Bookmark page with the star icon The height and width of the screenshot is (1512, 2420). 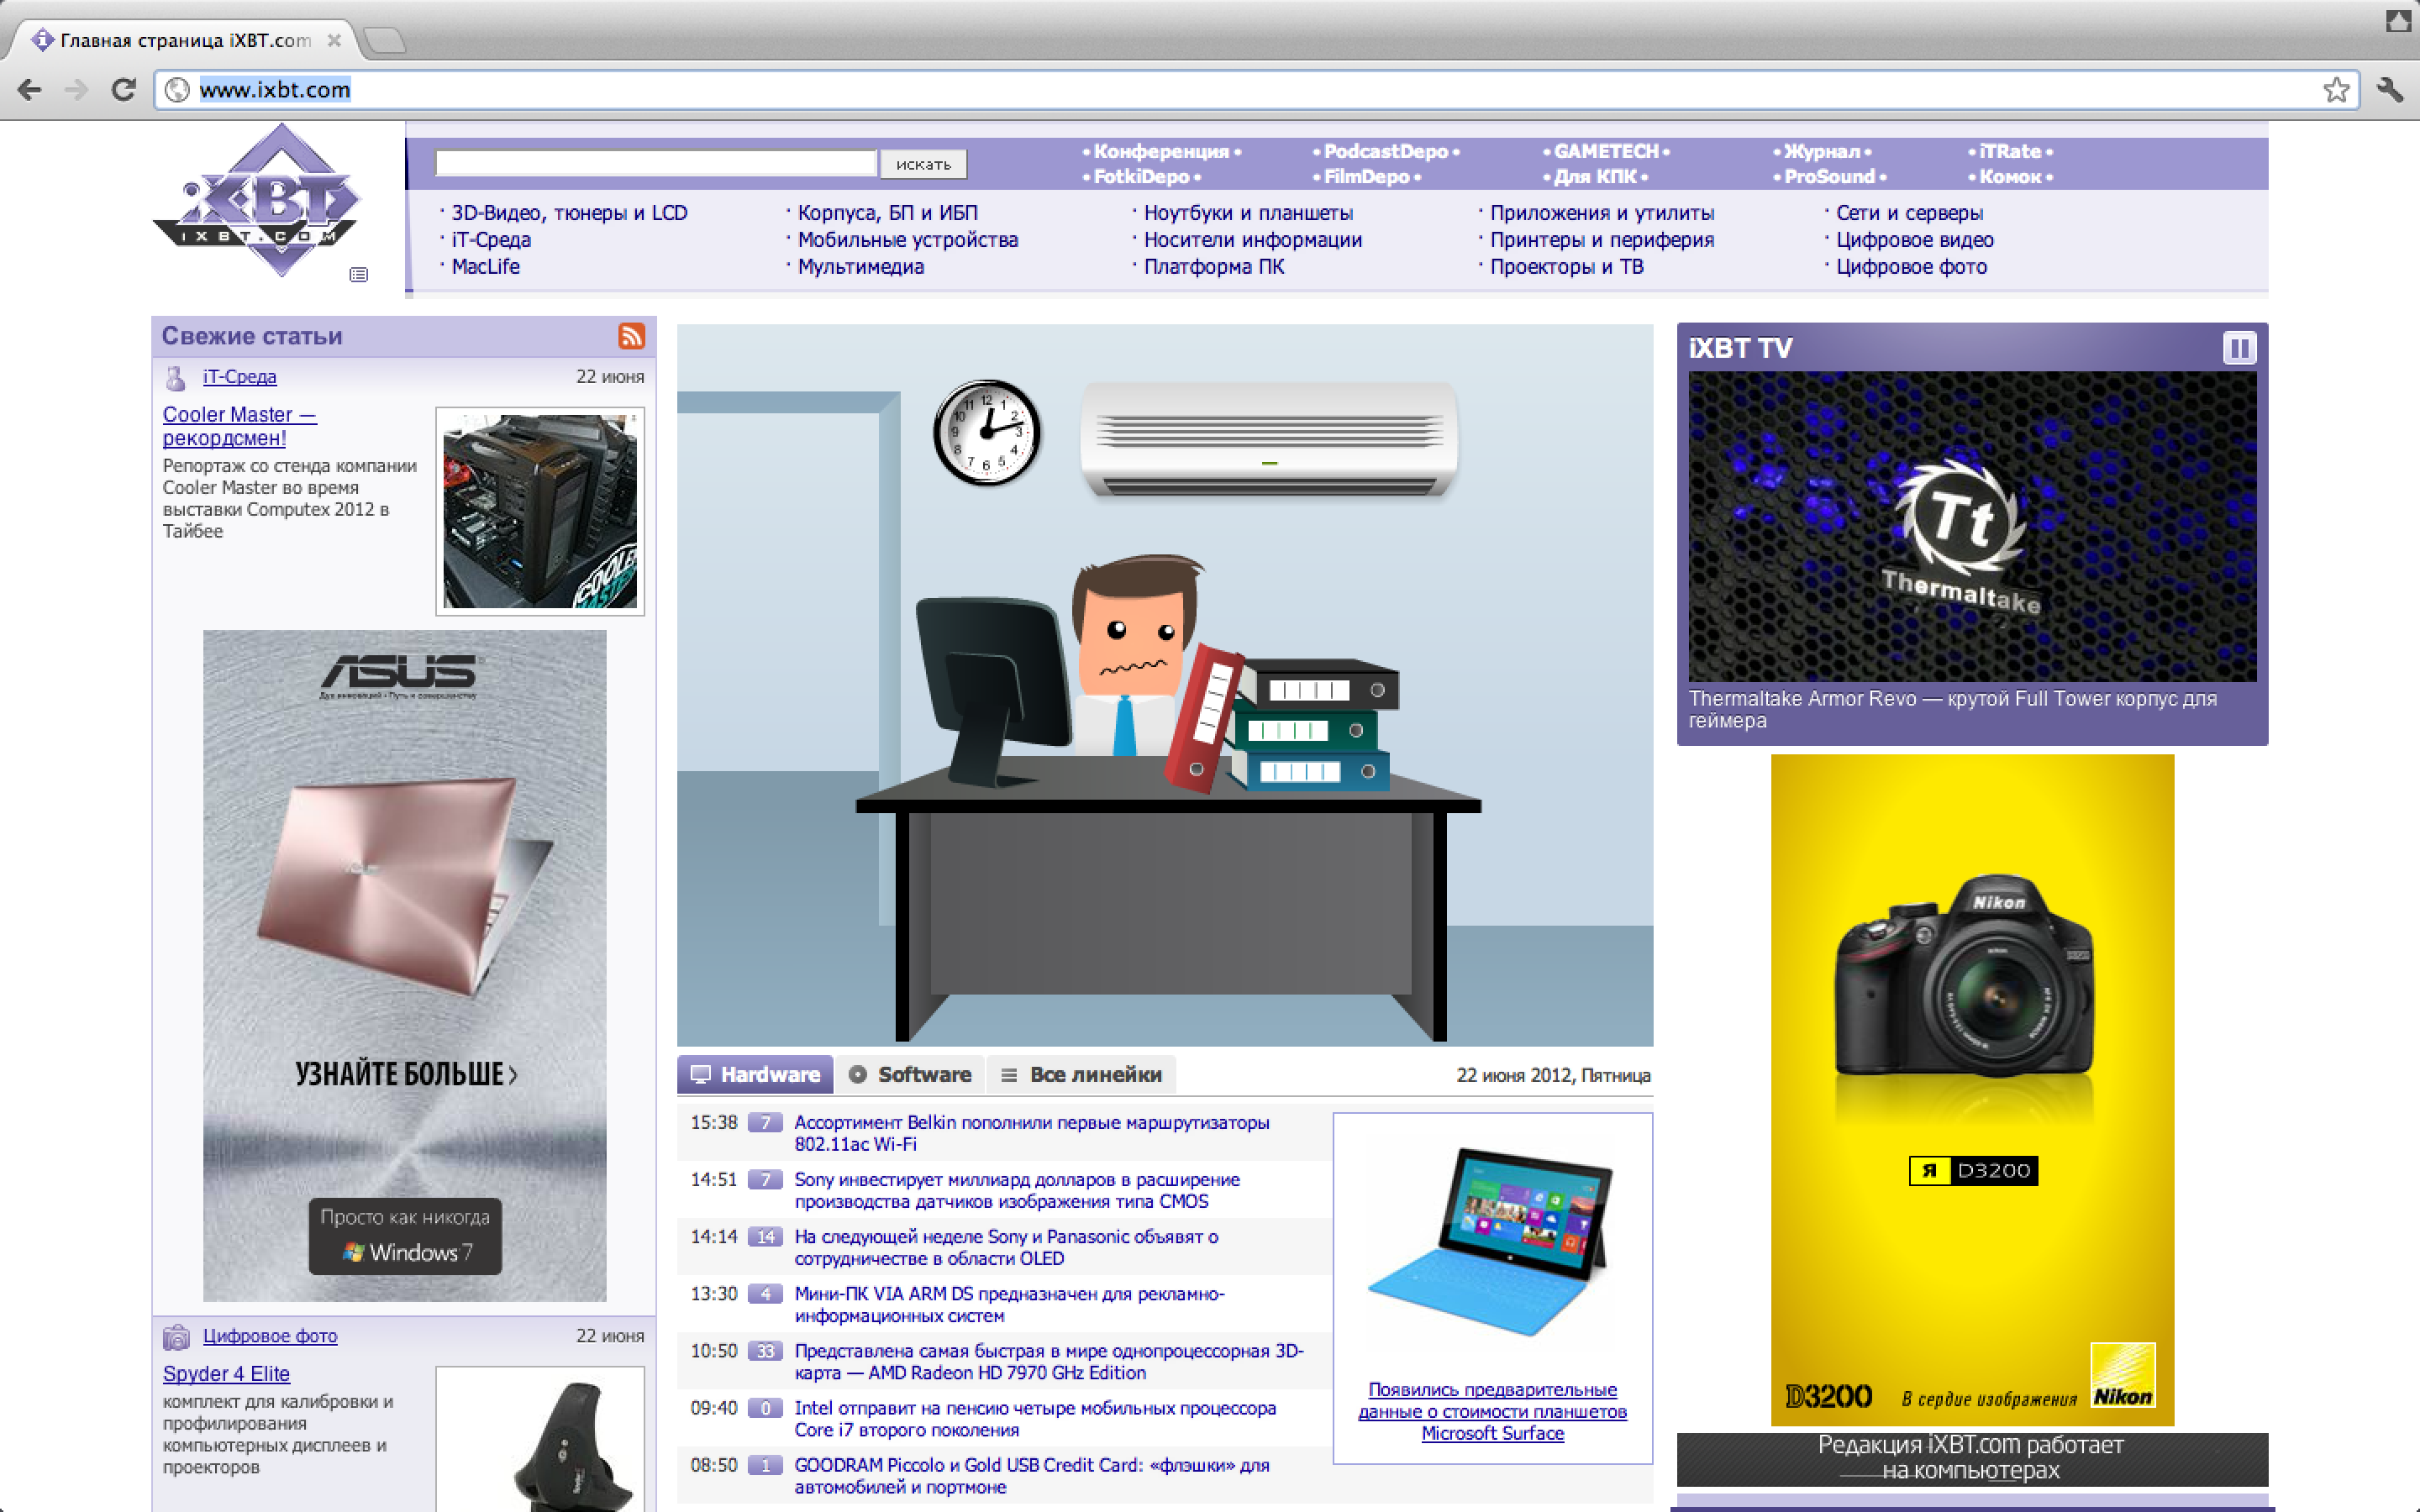click(2335, 90)
